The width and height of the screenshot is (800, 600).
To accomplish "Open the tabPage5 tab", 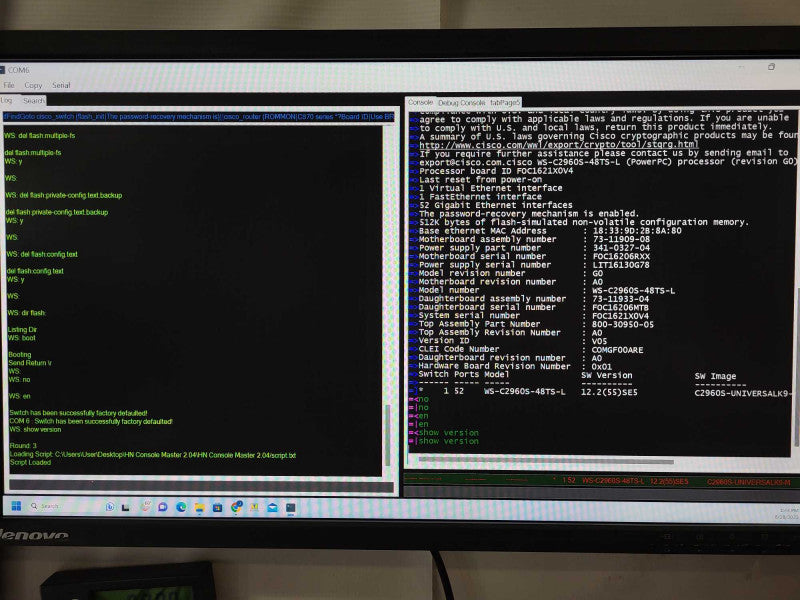I will 505,103.
